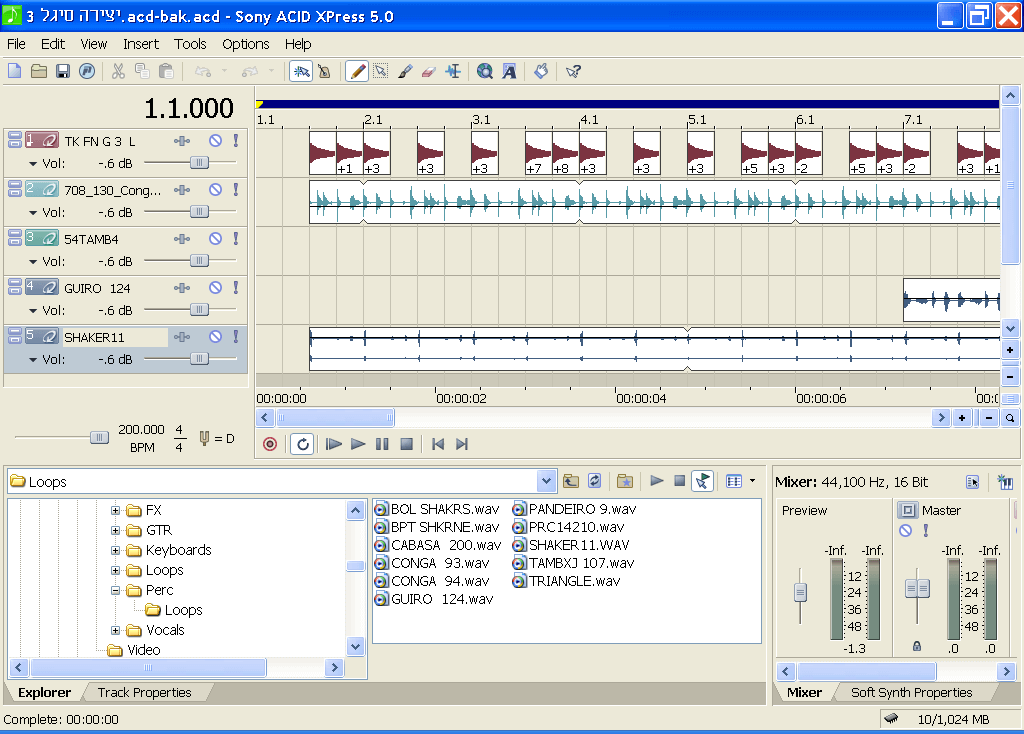
Task: Mute the GUIRO 124 track
Action: (215, 288)
